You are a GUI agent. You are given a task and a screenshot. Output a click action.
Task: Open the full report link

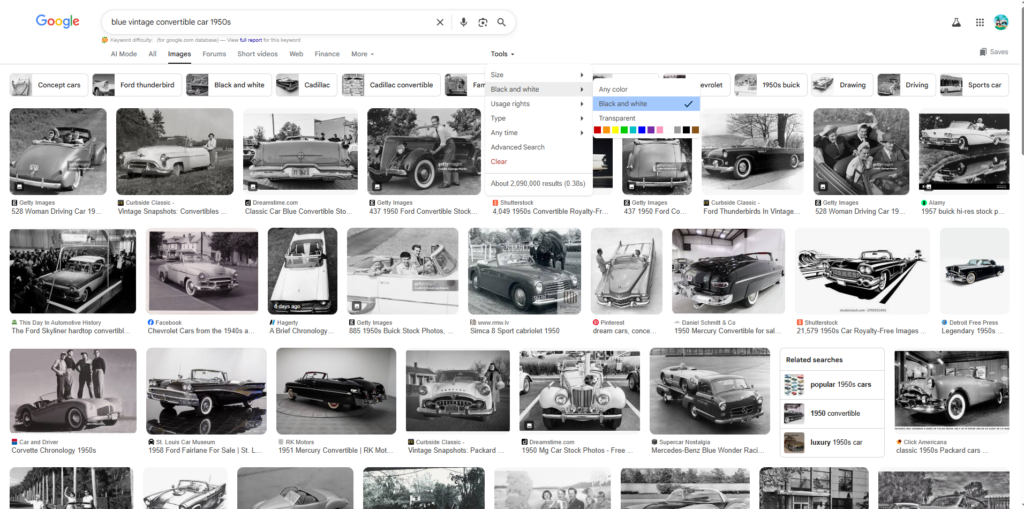pyautogui.click(x=251, y=40)
